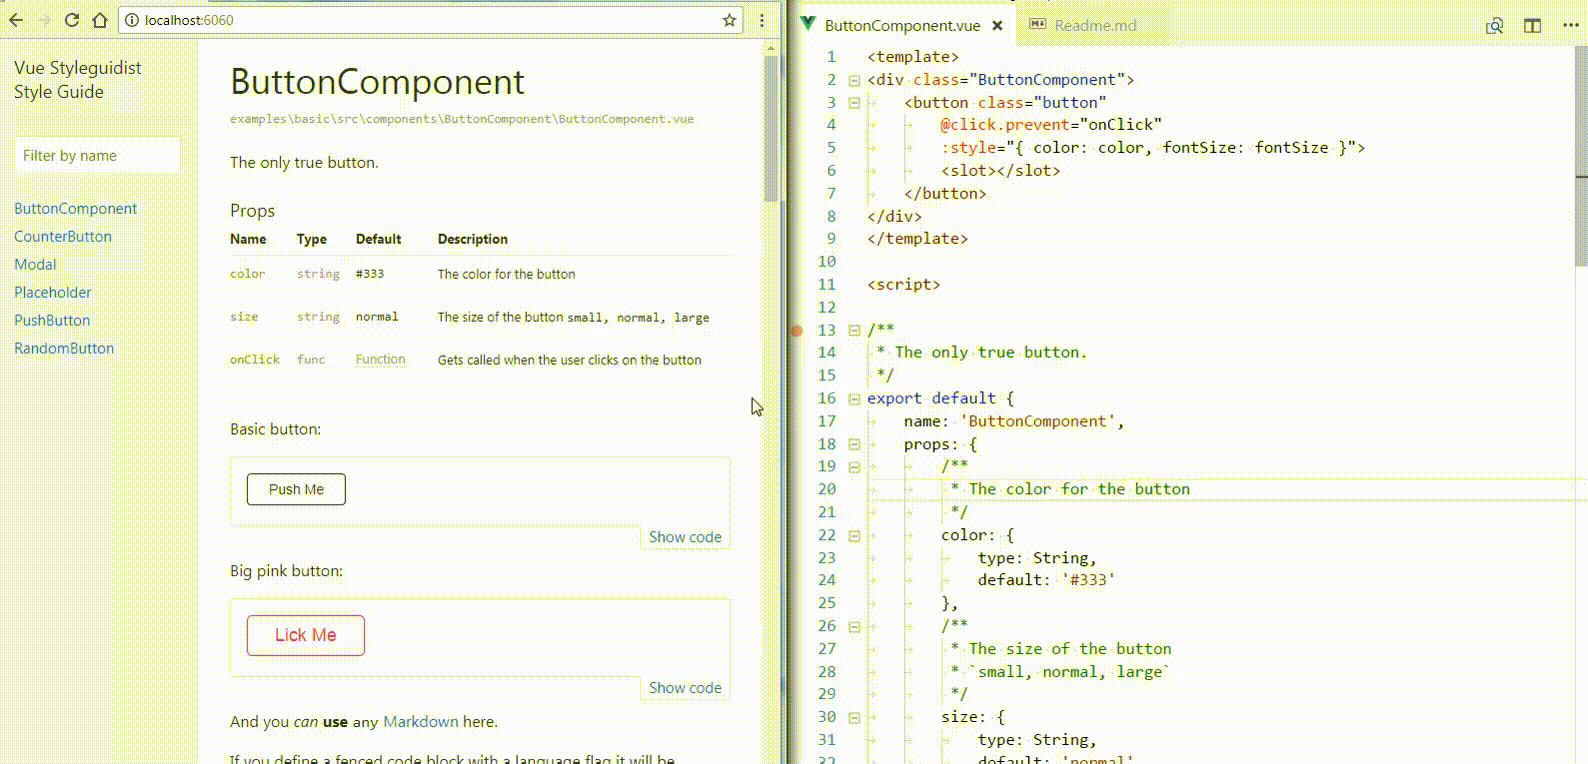The height and width of the screenshot is (764, 1588).
Task: Click Vue file icon on ButtonComponent.vue tab
Action: click(808, 24)
